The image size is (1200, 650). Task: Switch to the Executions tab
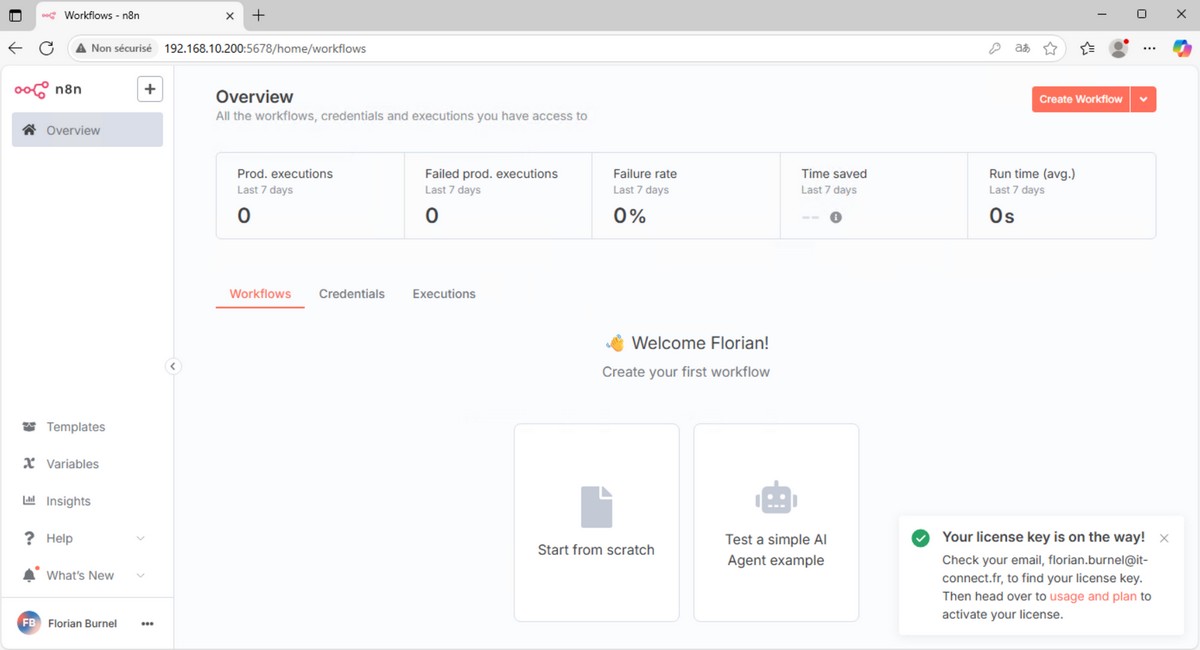click(x=443, y=293)
